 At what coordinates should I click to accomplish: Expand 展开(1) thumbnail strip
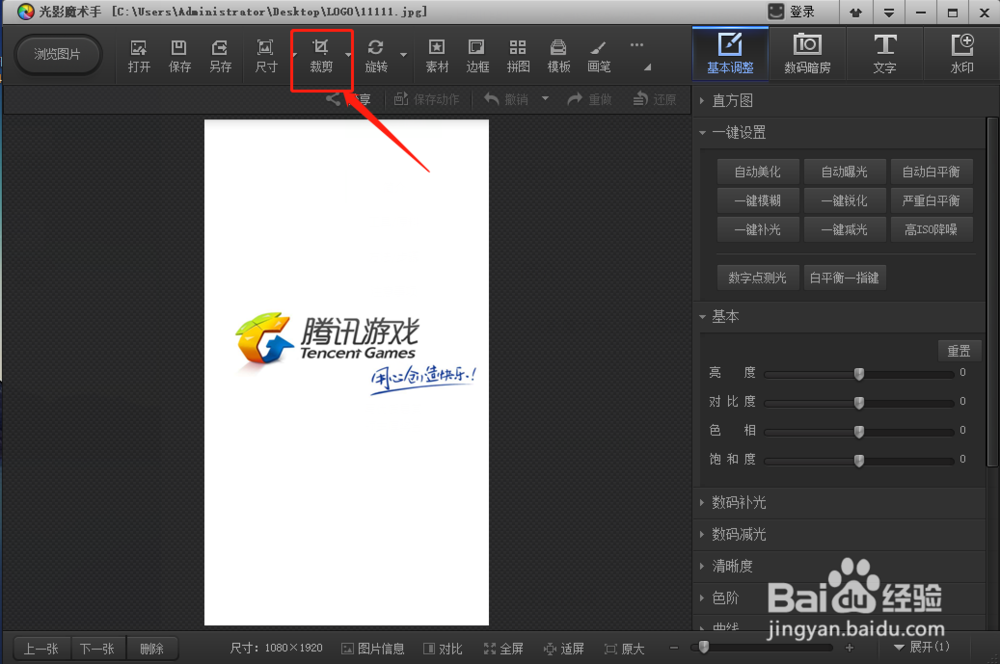coord(922,647)
